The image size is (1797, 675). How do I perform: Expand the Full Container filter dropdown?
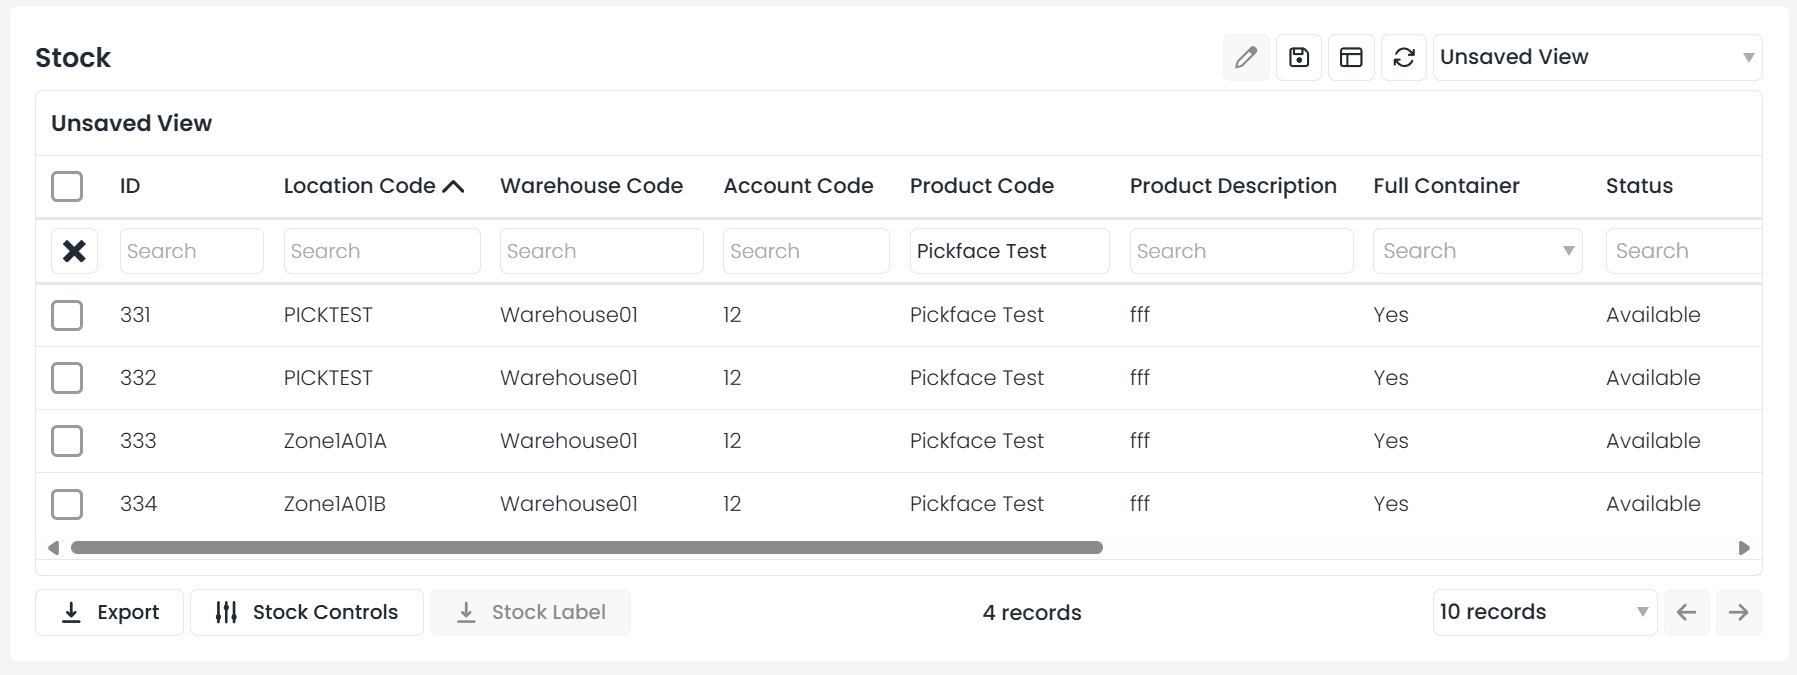point(1567,251)
